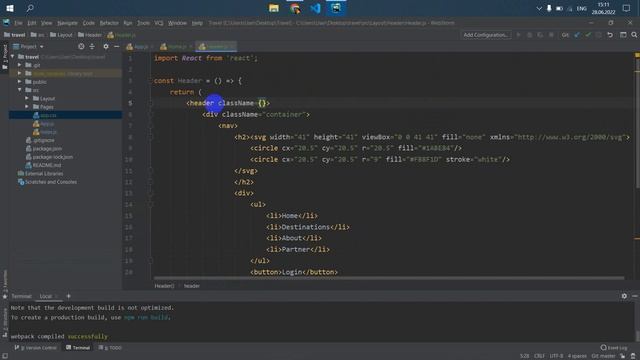Open File Explorer from taskbar
Image resolution: width=640 pixels, height=360 pixels.
273,8
